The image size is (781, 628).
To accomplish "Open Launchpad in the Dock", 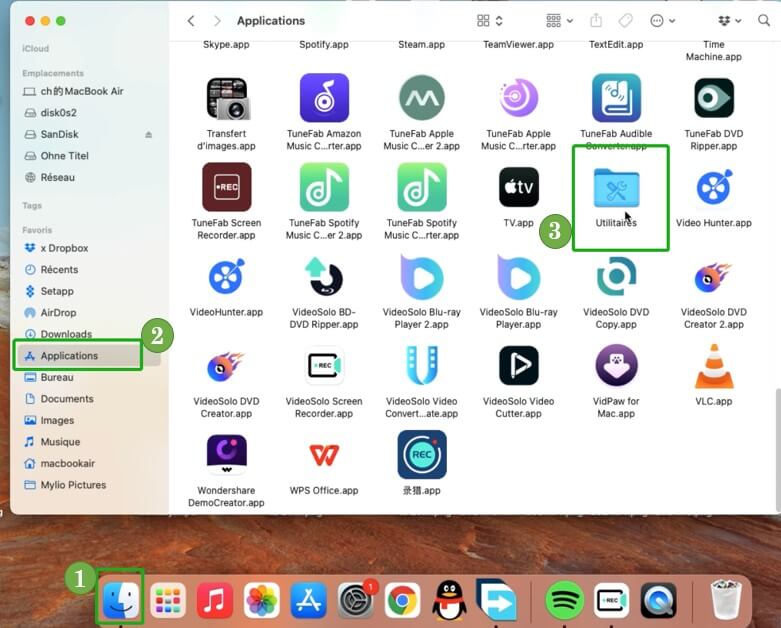I will tap(168, 601).
